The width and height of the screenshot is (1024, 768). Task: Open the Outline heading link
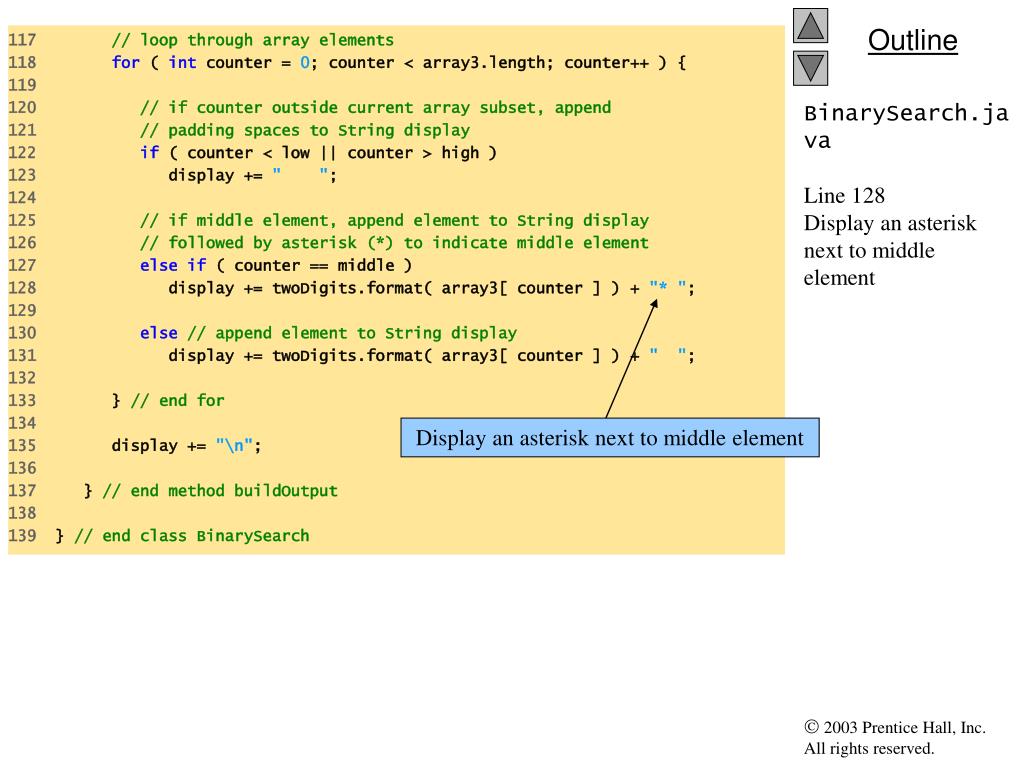[x=912, y=40]
